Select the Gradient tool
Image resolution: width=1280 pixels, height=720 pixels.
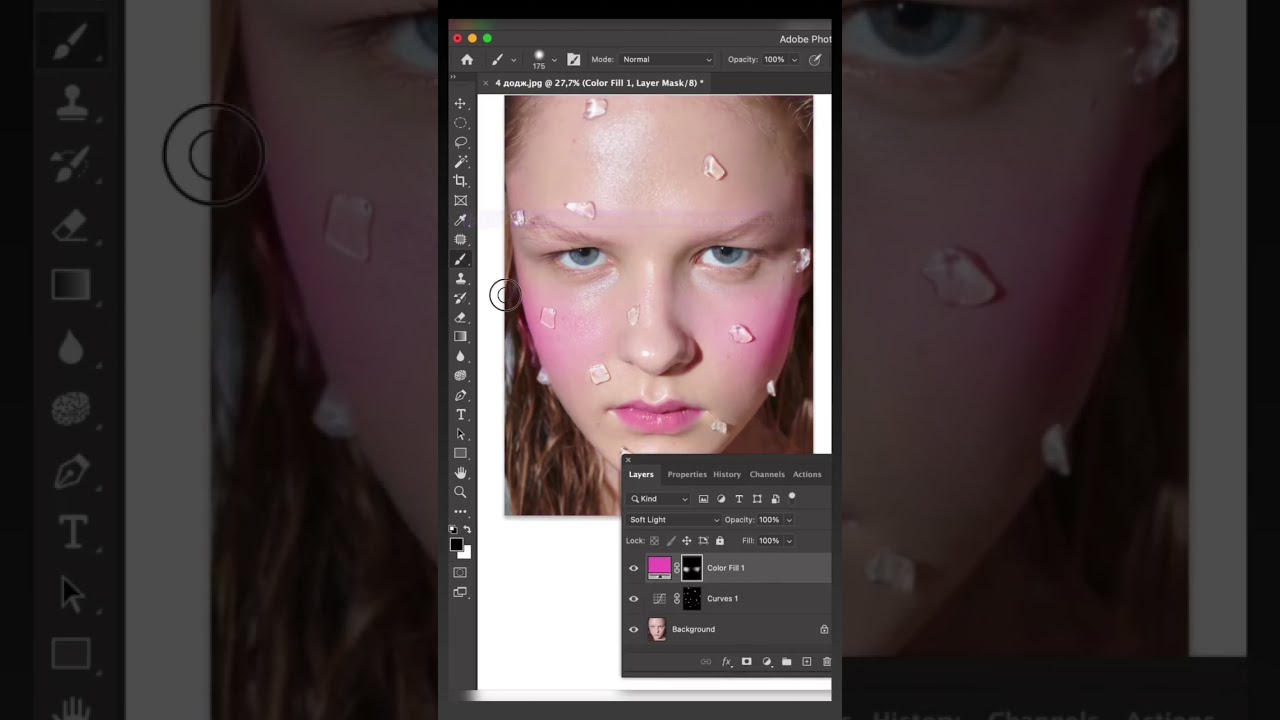point(461,337)
